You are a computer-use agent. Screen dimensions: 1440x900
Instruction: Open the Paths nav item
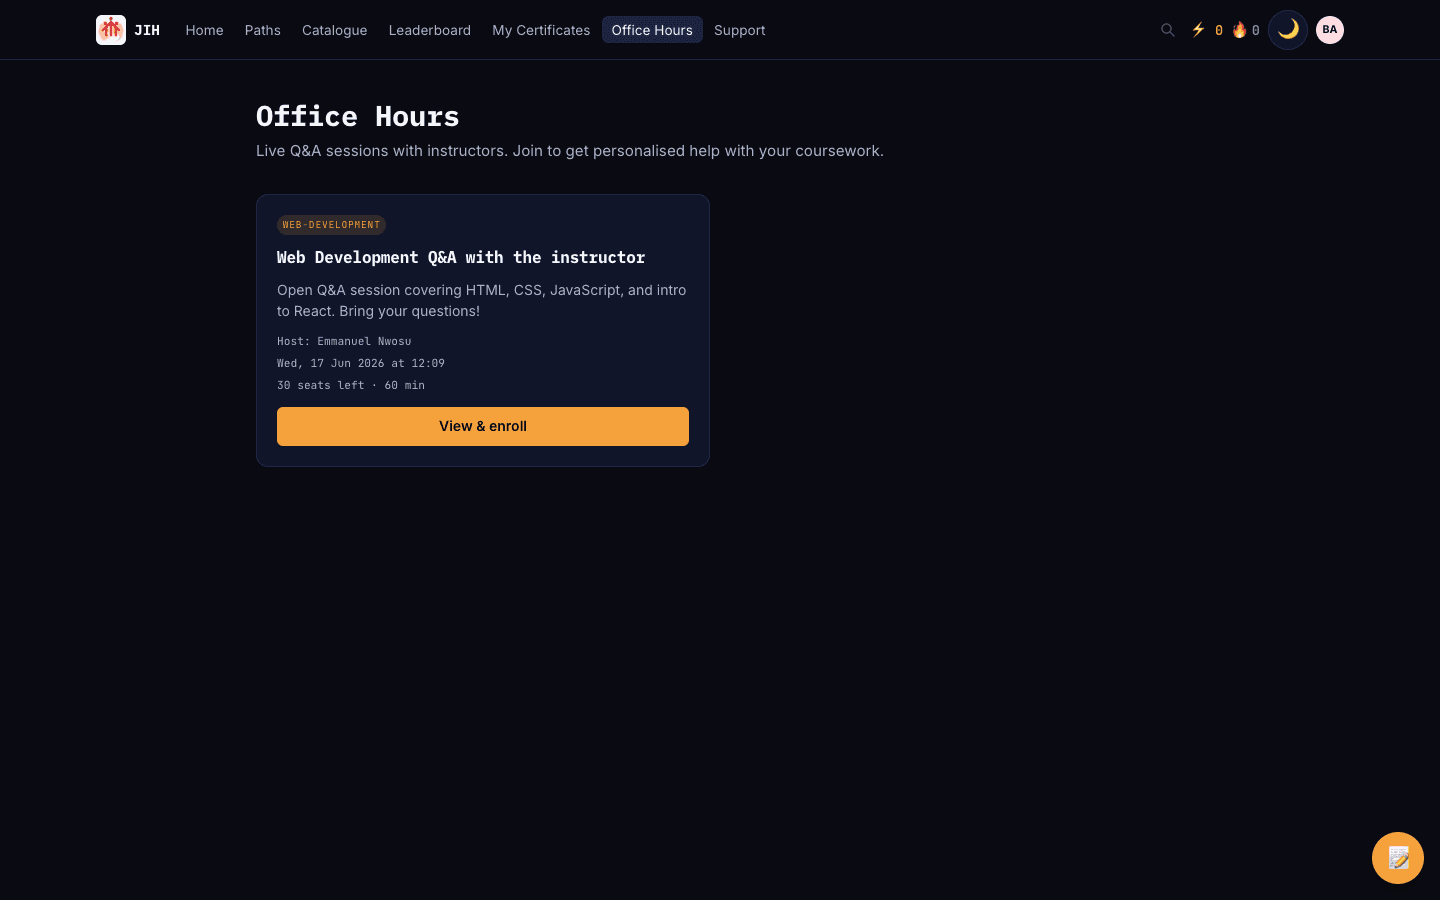pyautogui.click(x=263, y=30)
